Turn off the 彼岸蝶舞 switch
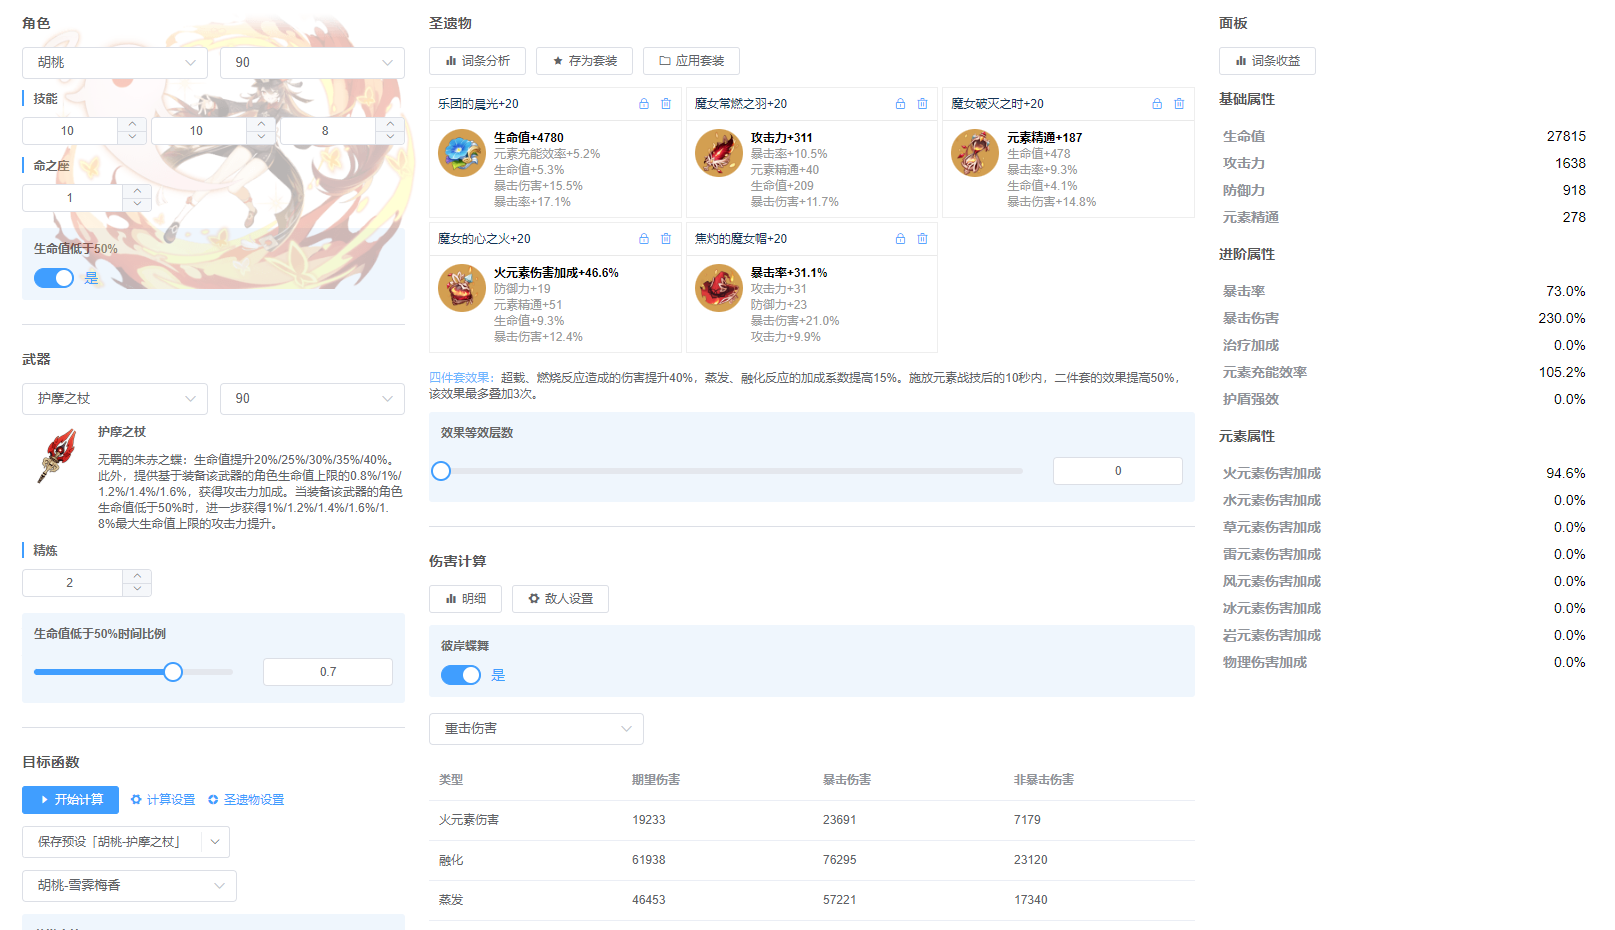The width and height of the screenshot is (1615, 930). click(461, 674)
